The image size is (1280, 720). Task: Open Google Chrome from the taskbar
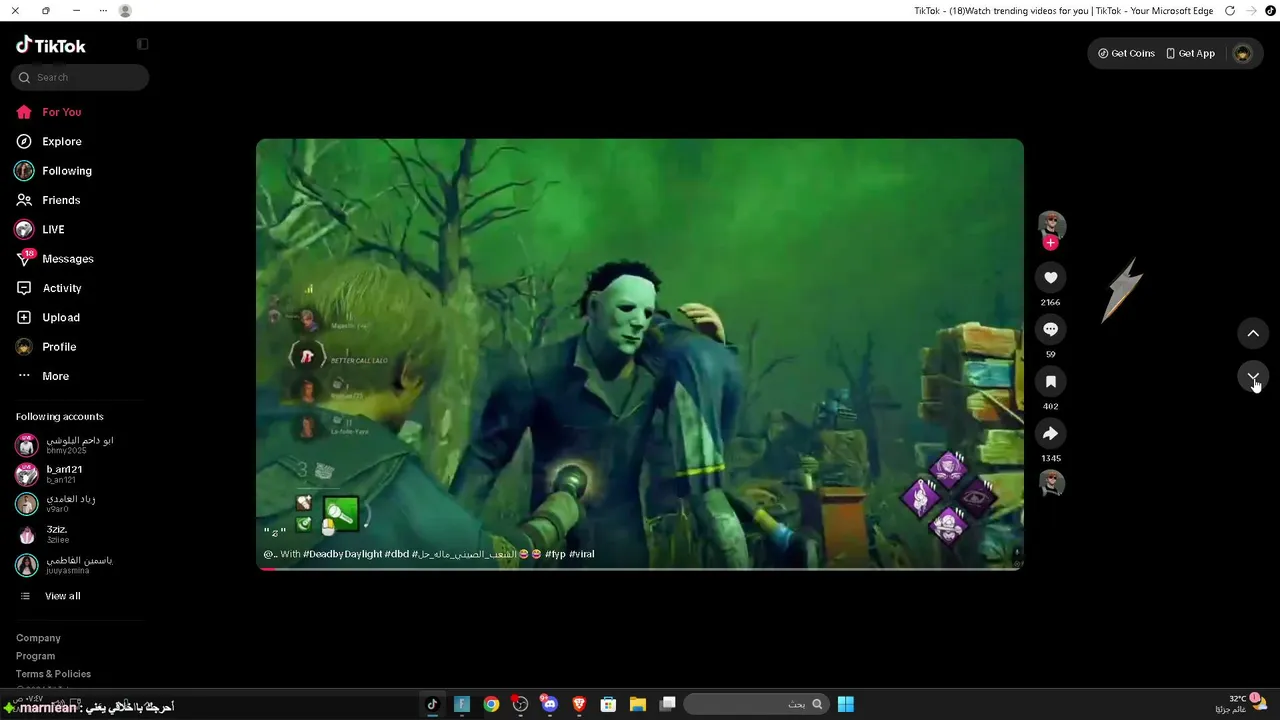point(491,704)
